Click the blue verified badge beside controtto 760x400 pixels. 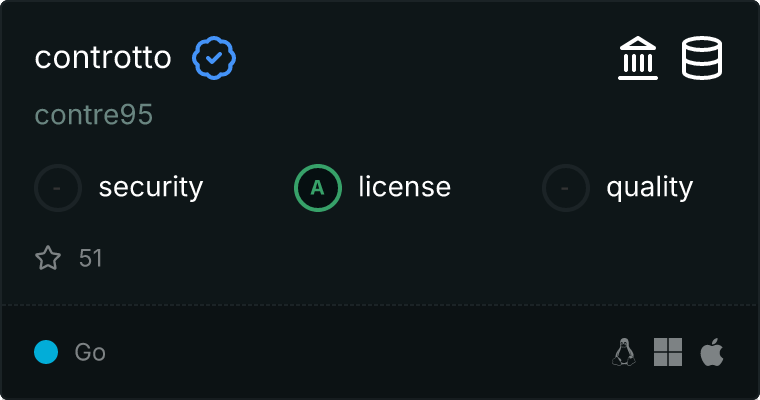click(x=214, y=58)
